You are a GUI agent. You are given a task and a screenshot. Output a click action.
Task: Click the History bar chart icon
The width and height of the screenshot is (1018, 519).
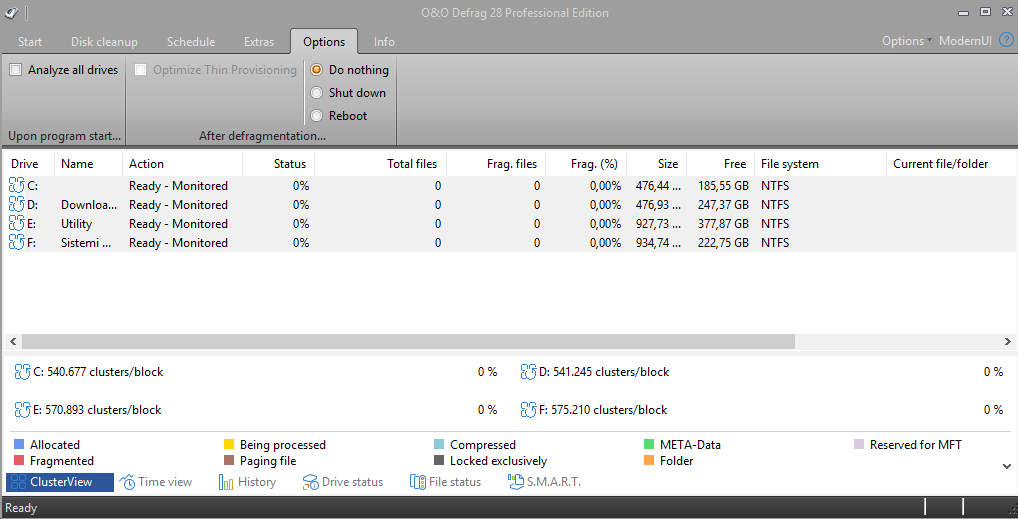point(226,482)
